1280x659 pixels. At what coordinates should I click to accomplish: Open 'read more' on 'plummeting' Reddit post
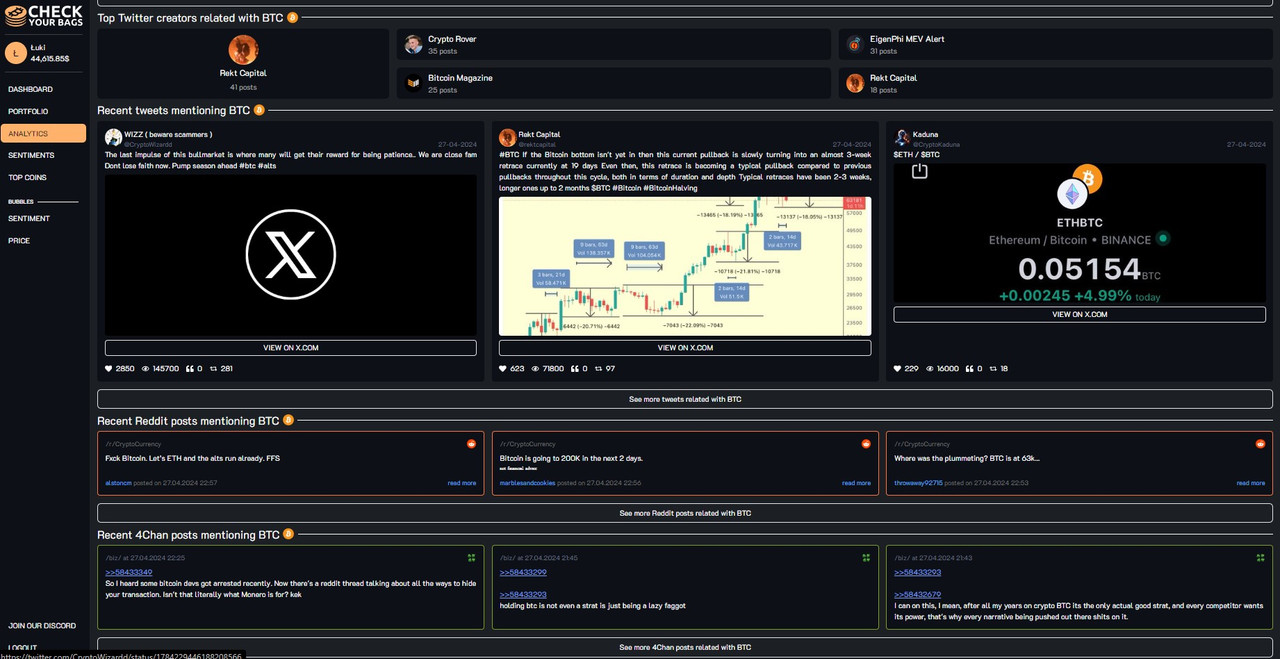point(1251,483)
